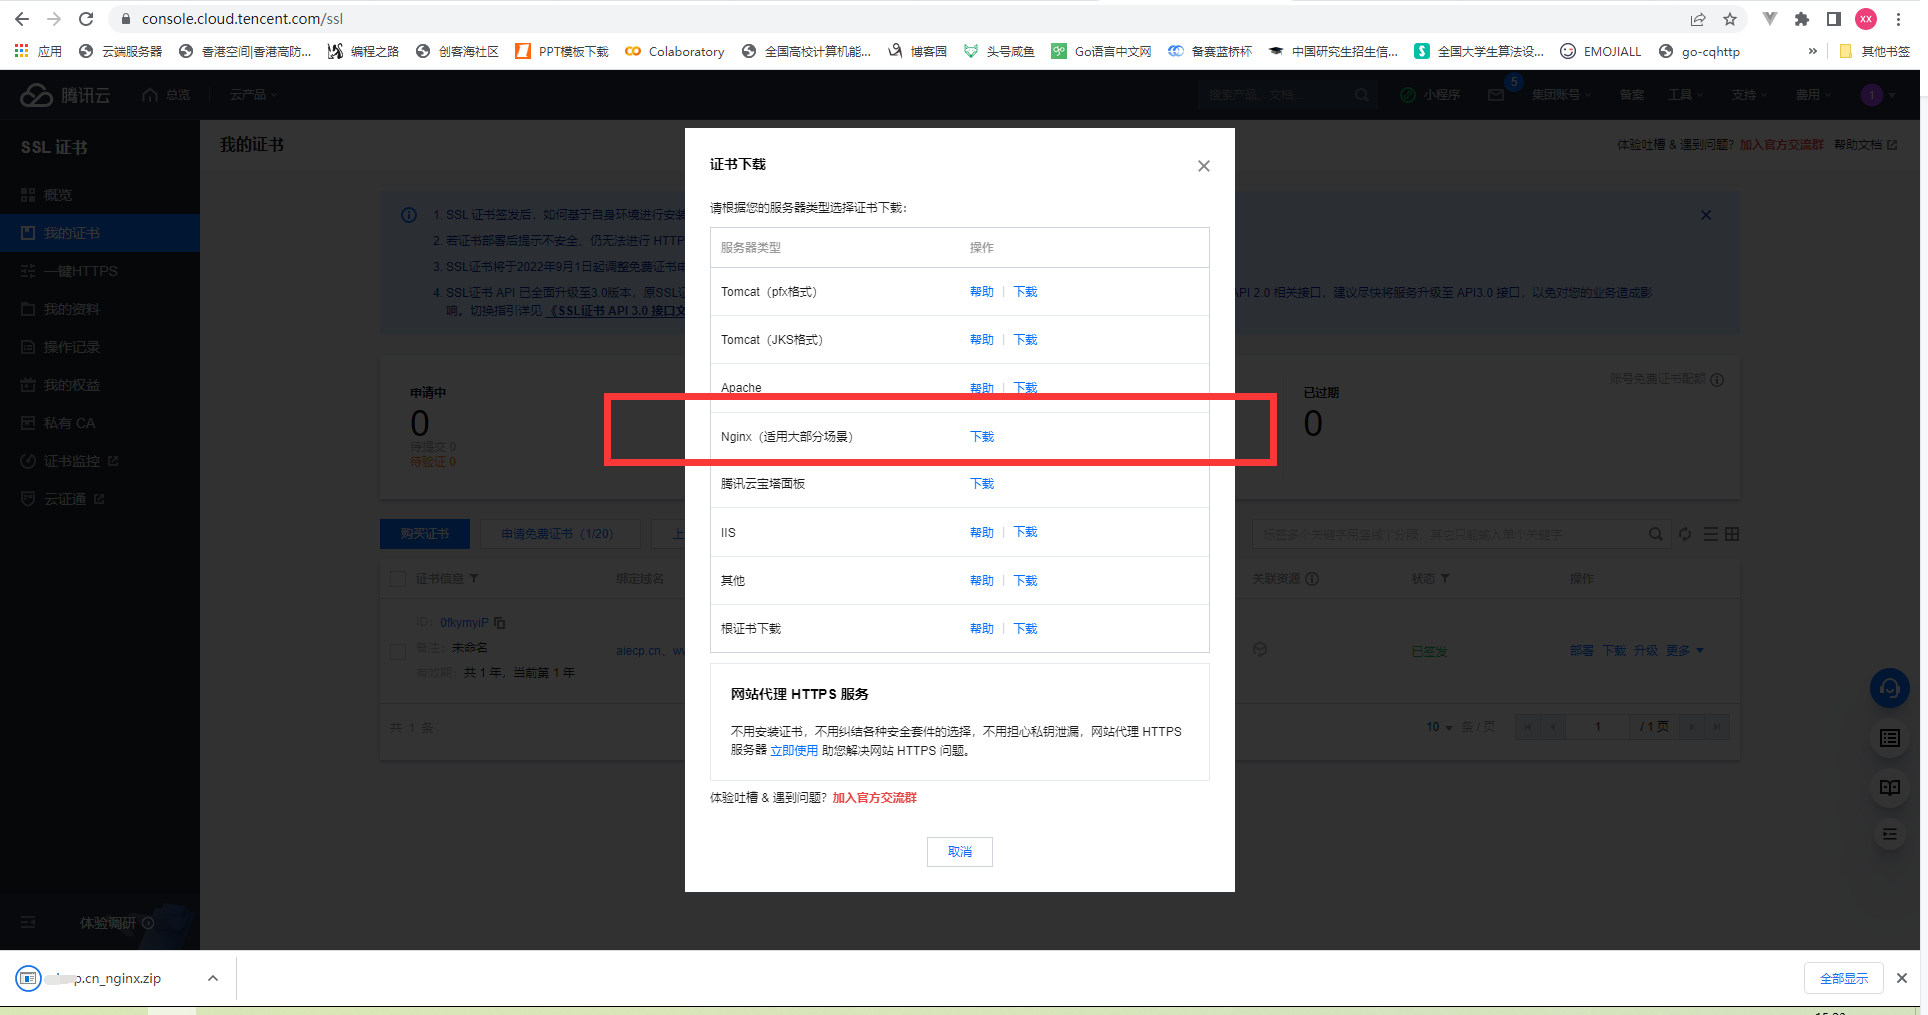The image size is (1928, 1015).
Task: Collapse the sidebar via bottom icon
Action: tap(28, 922)
